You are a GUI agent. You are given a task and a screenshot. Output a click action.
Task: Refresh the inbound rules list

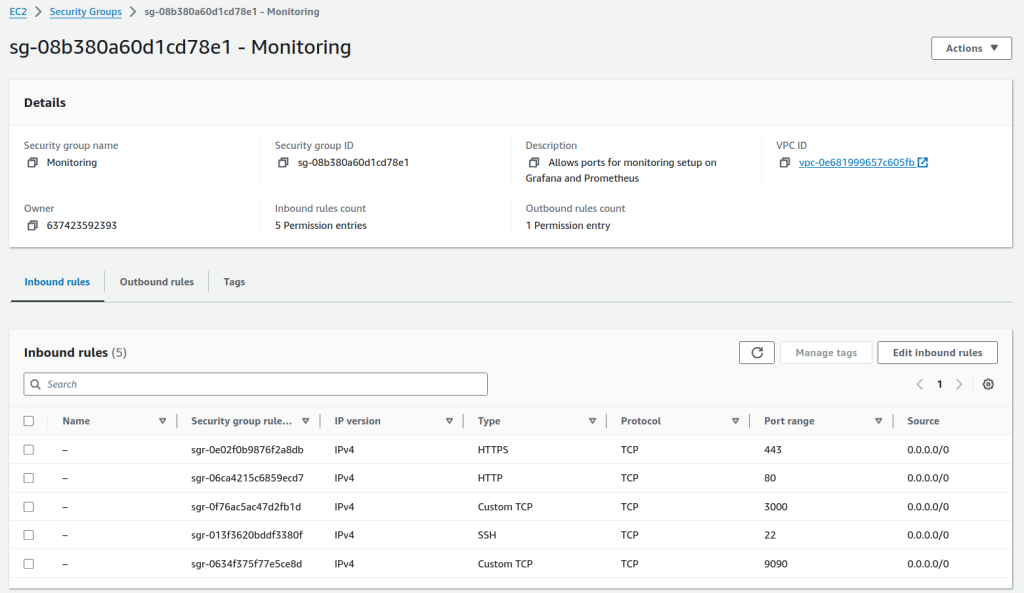[x=757, y=352]
